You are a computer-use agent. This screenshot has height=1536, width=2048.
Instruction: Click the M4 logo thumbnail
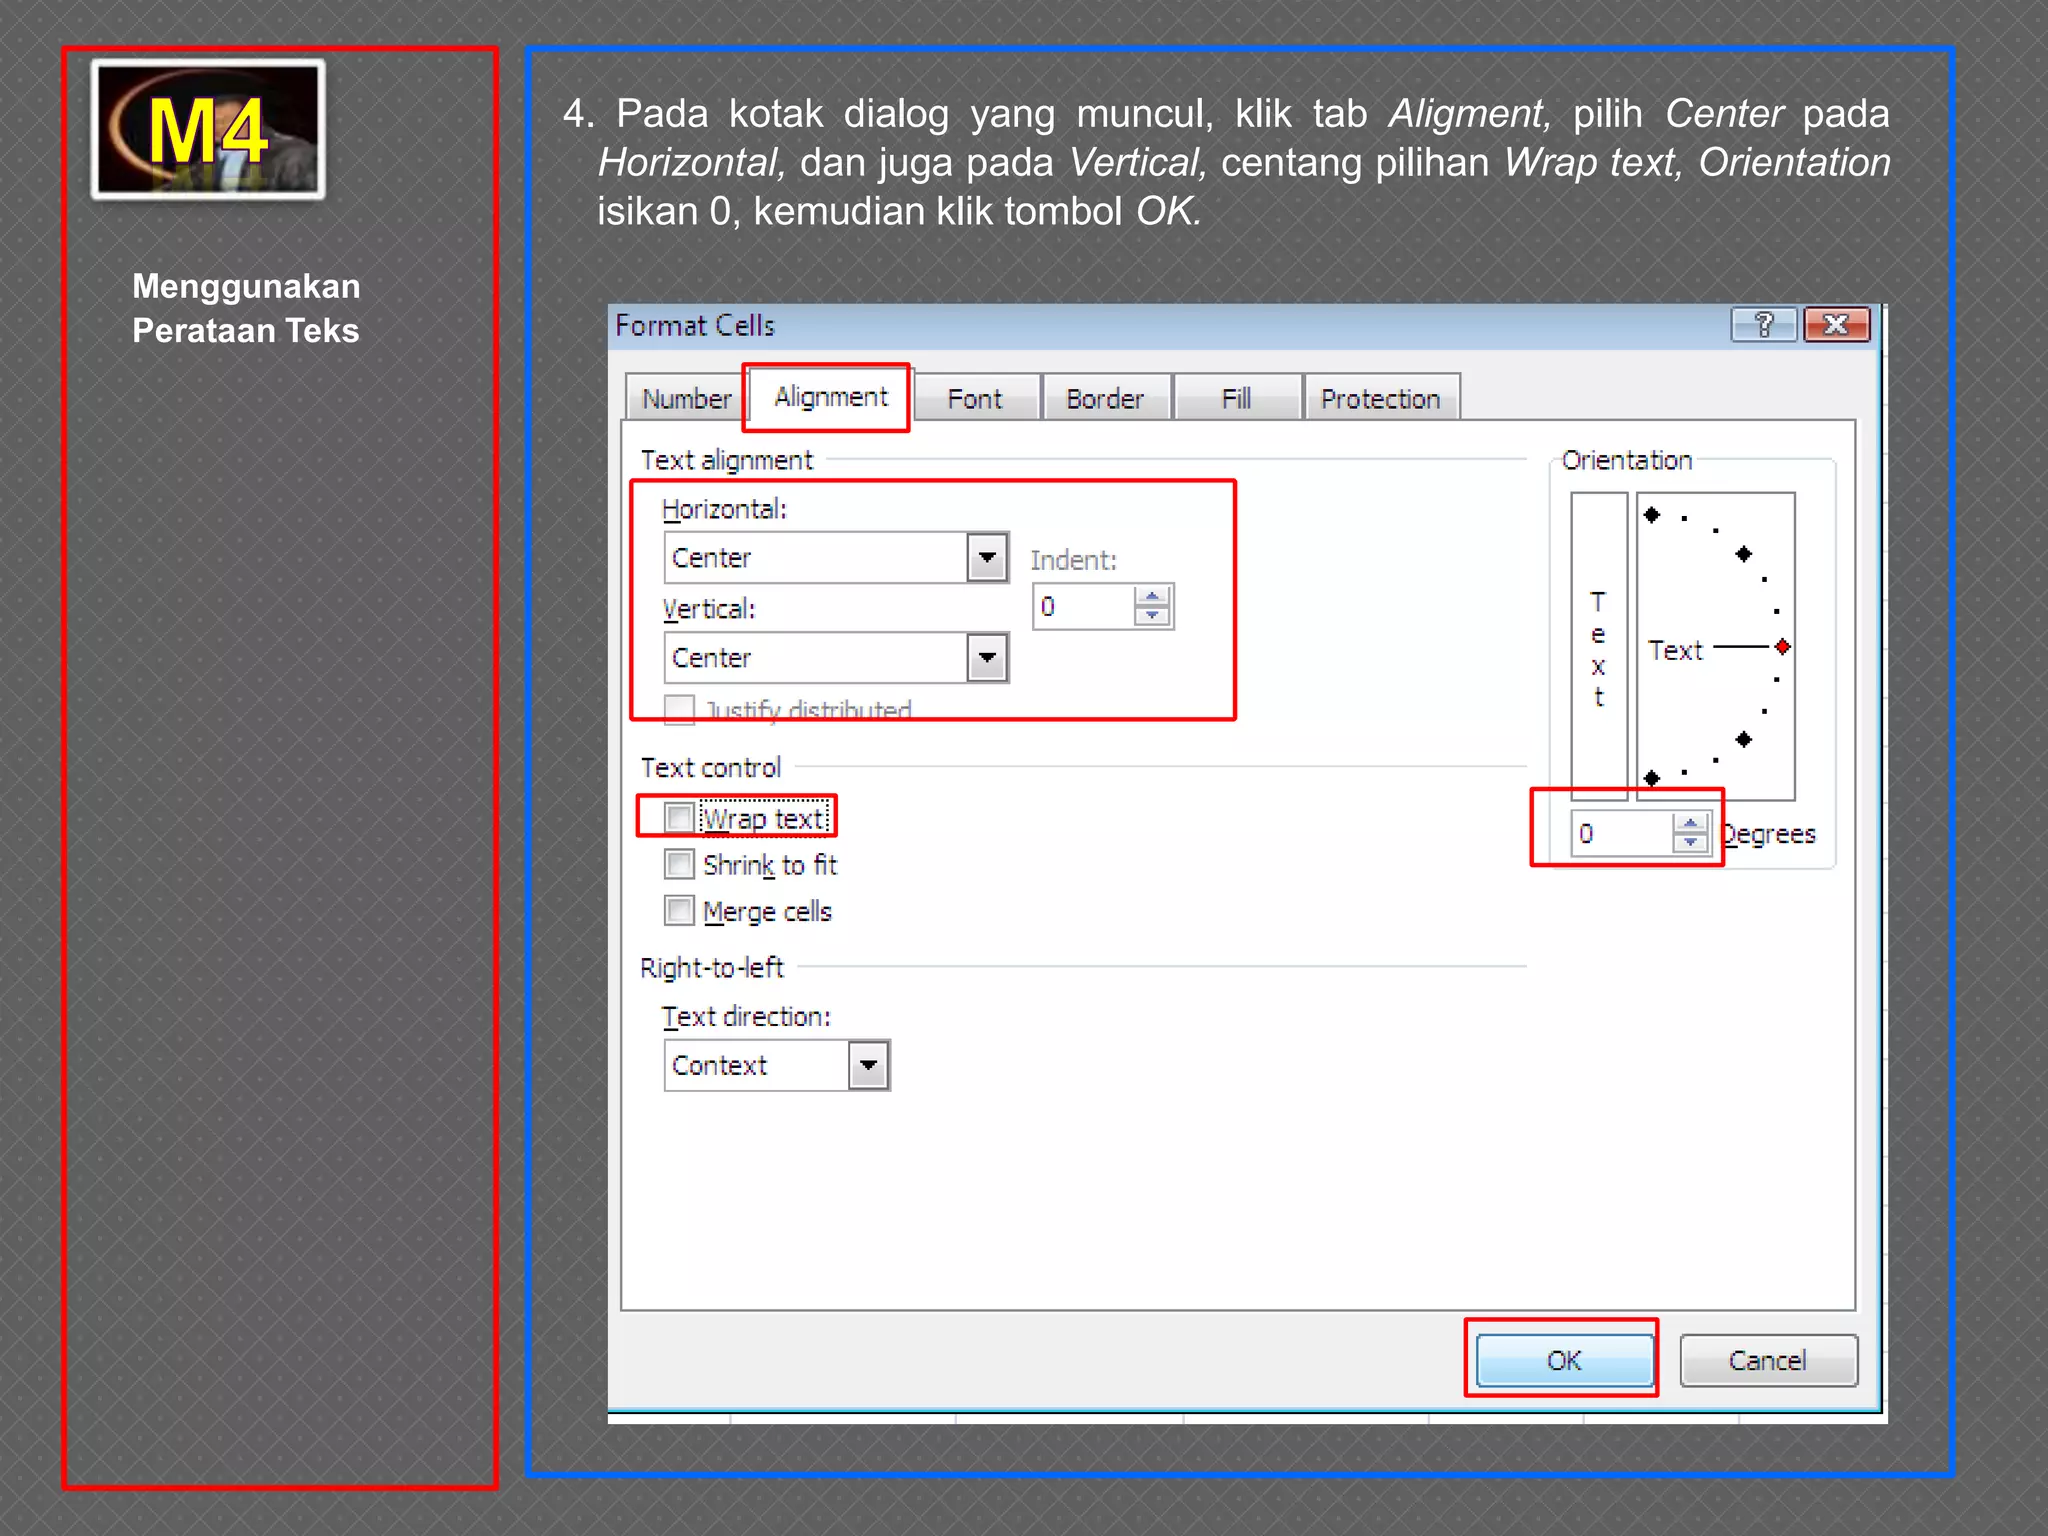point(208,130)
